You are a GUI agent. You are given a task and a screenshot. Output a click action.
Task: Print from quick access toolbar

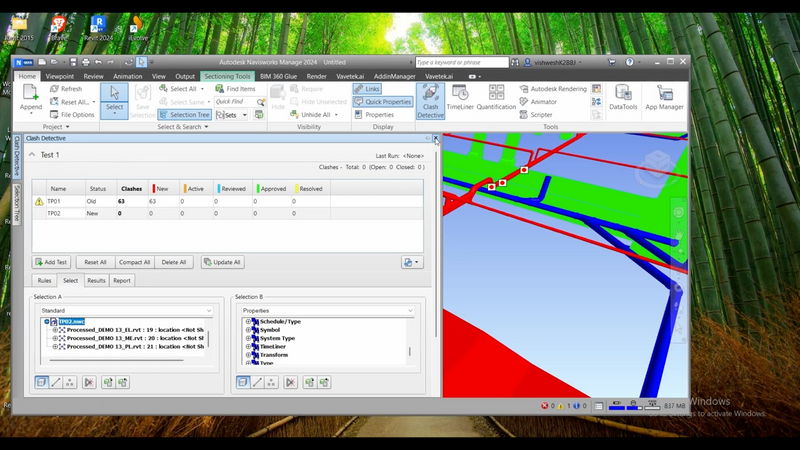click(x=86, y=62)
